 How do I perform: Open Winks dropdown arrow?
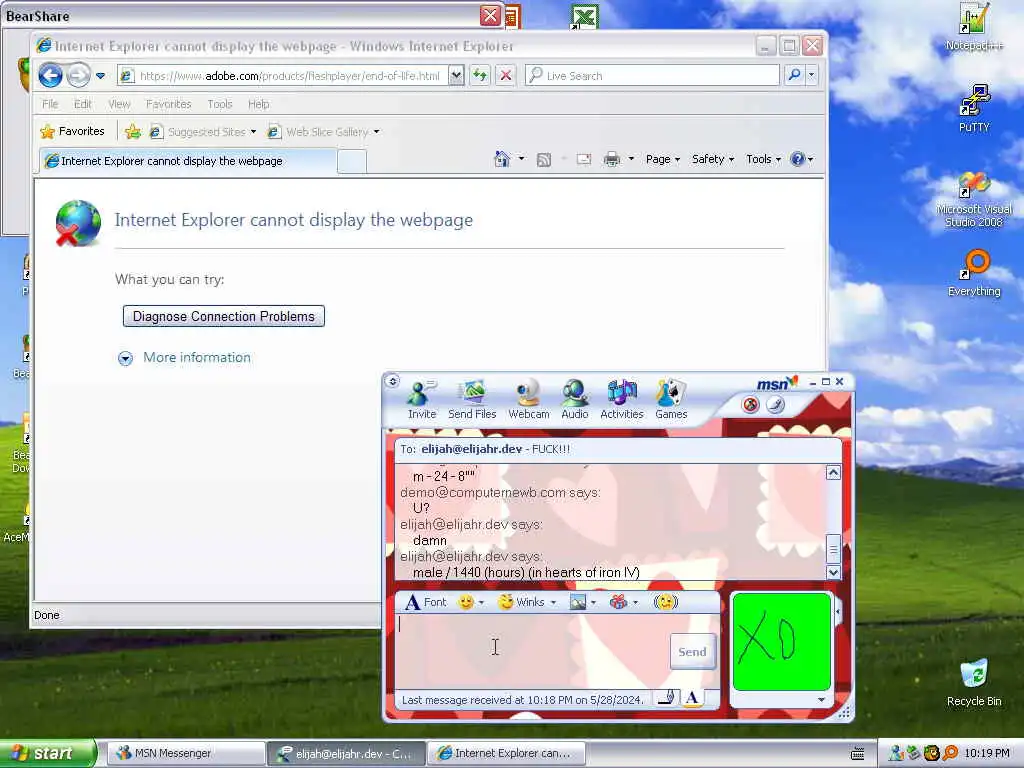[x=553, y=603]
